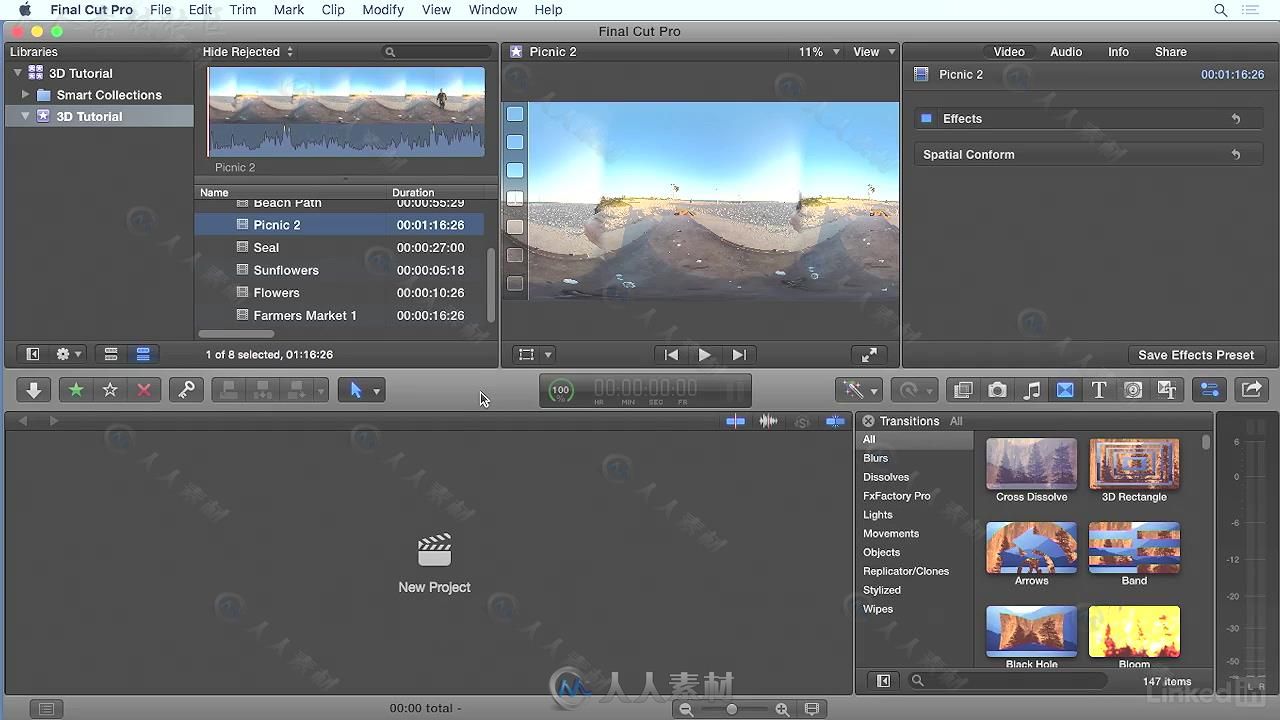Viewport: 1280px width, 720px height.
Task: Click the Share export arrow button
Action: (1251, 390)
